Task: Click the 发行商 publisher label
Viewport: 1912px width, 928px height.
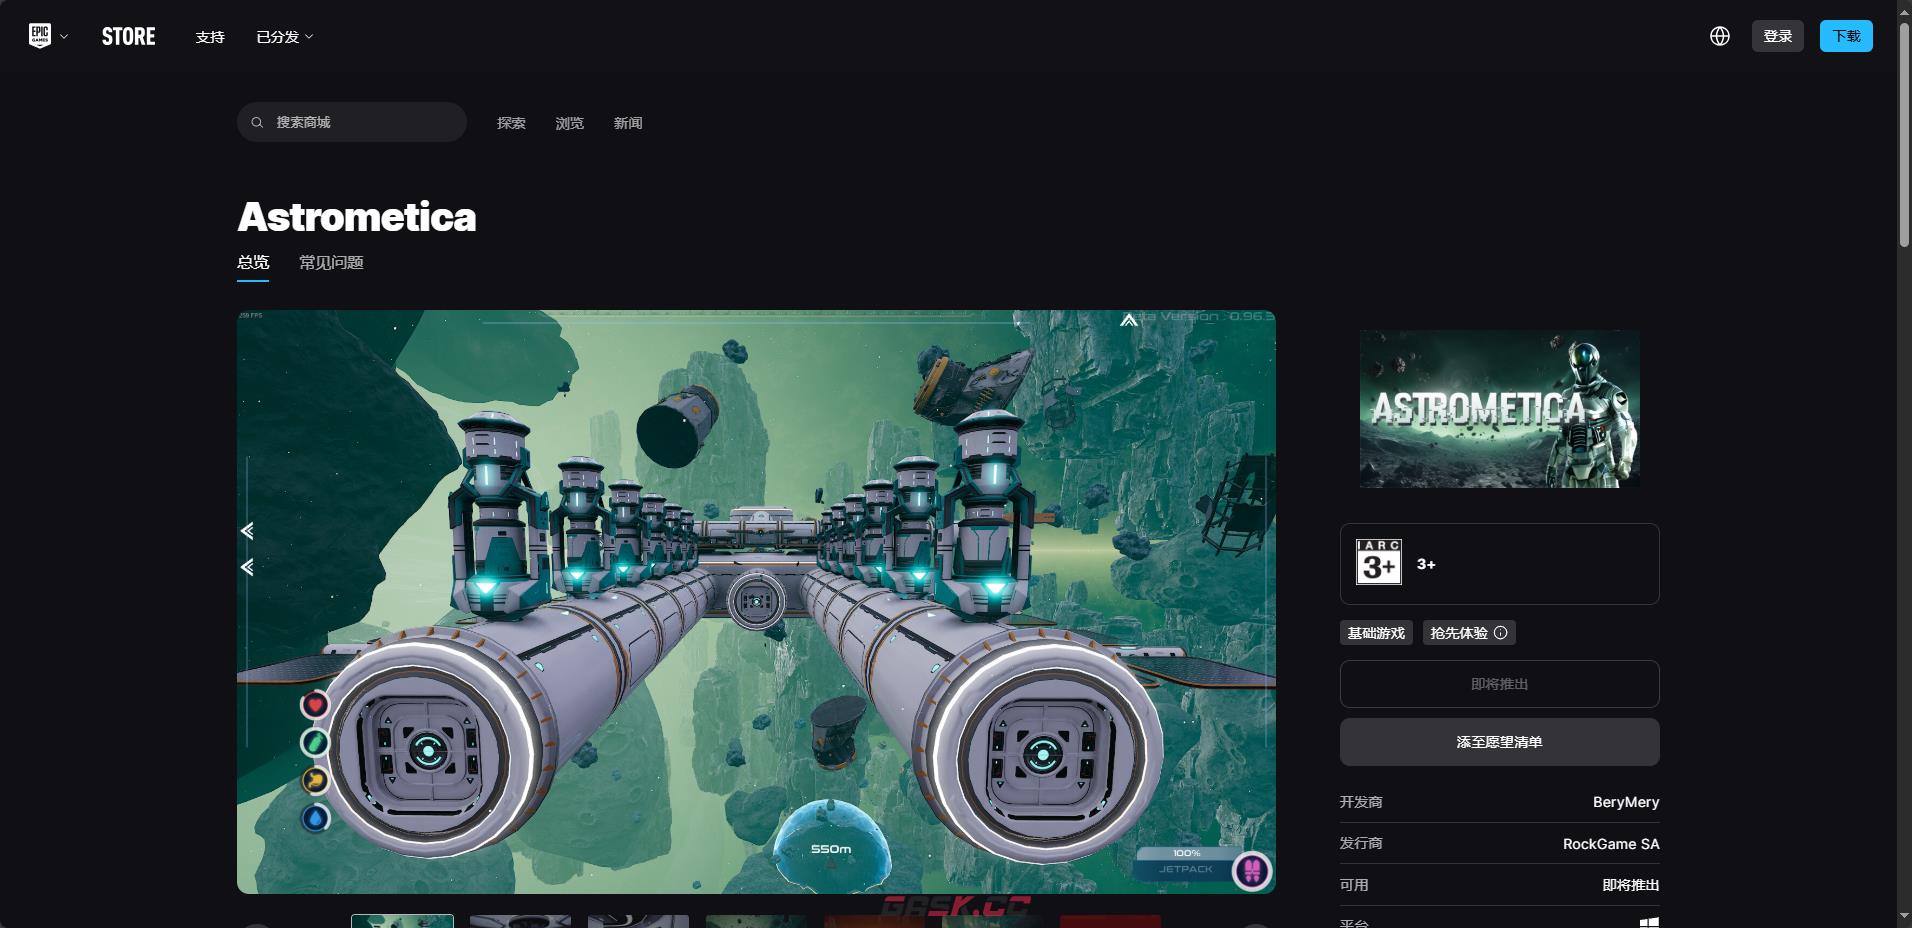Action: 1361,843
